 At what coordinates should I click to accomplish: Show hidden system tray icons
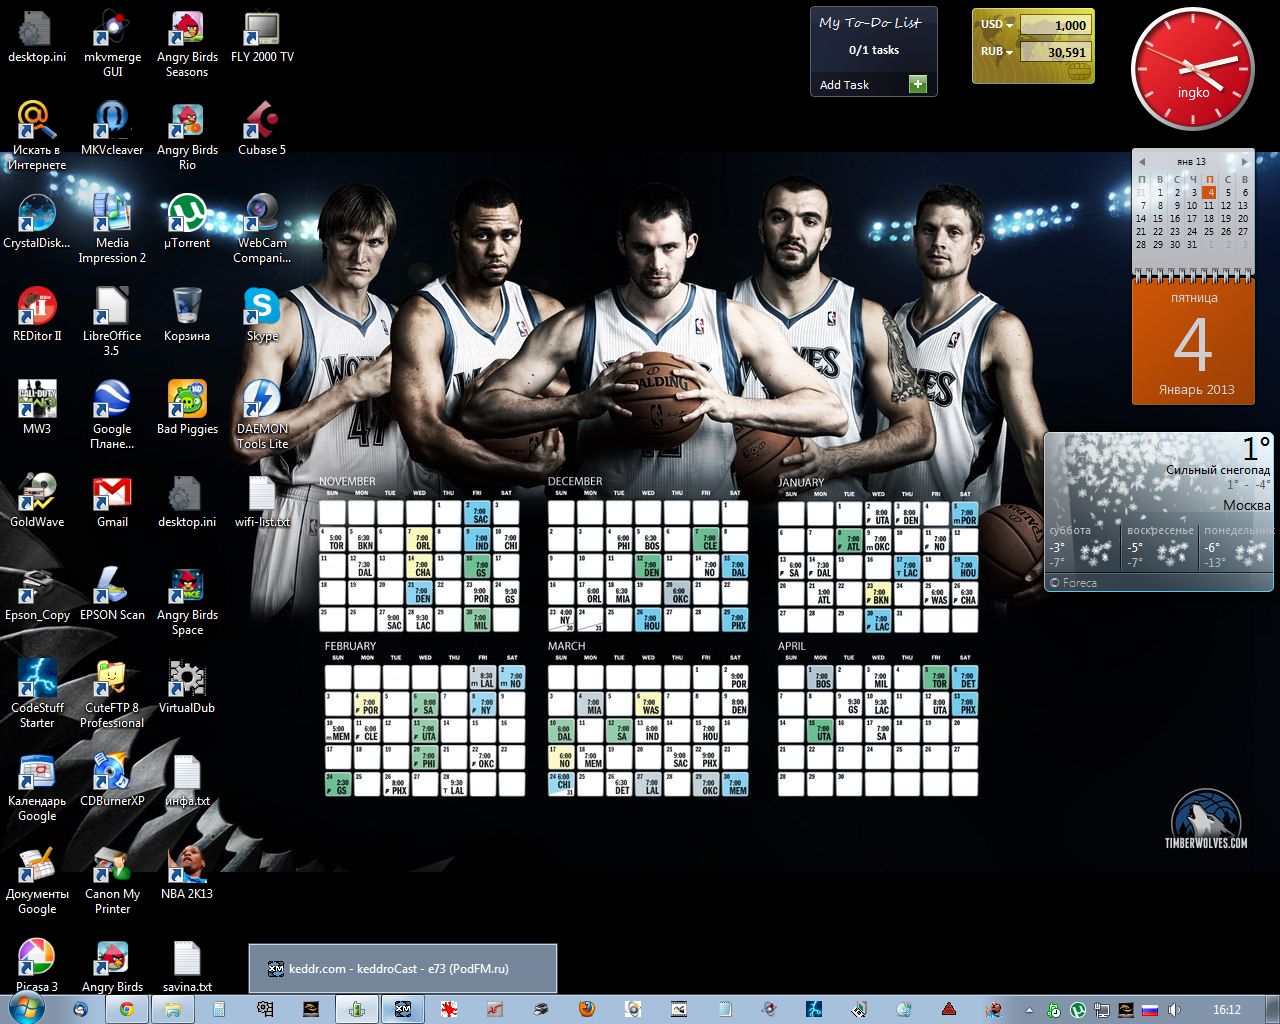click(1028, 1010)
